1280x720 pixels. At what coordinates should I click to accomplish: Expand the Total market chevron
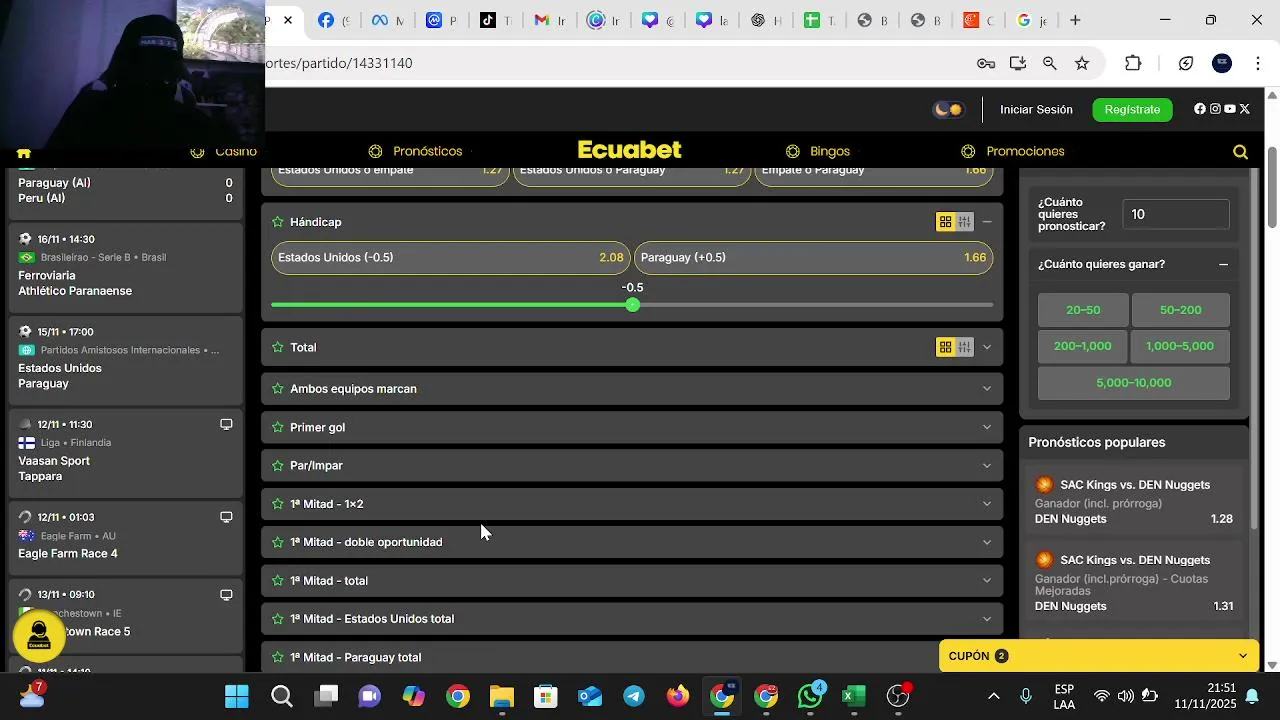coord(987,347)
